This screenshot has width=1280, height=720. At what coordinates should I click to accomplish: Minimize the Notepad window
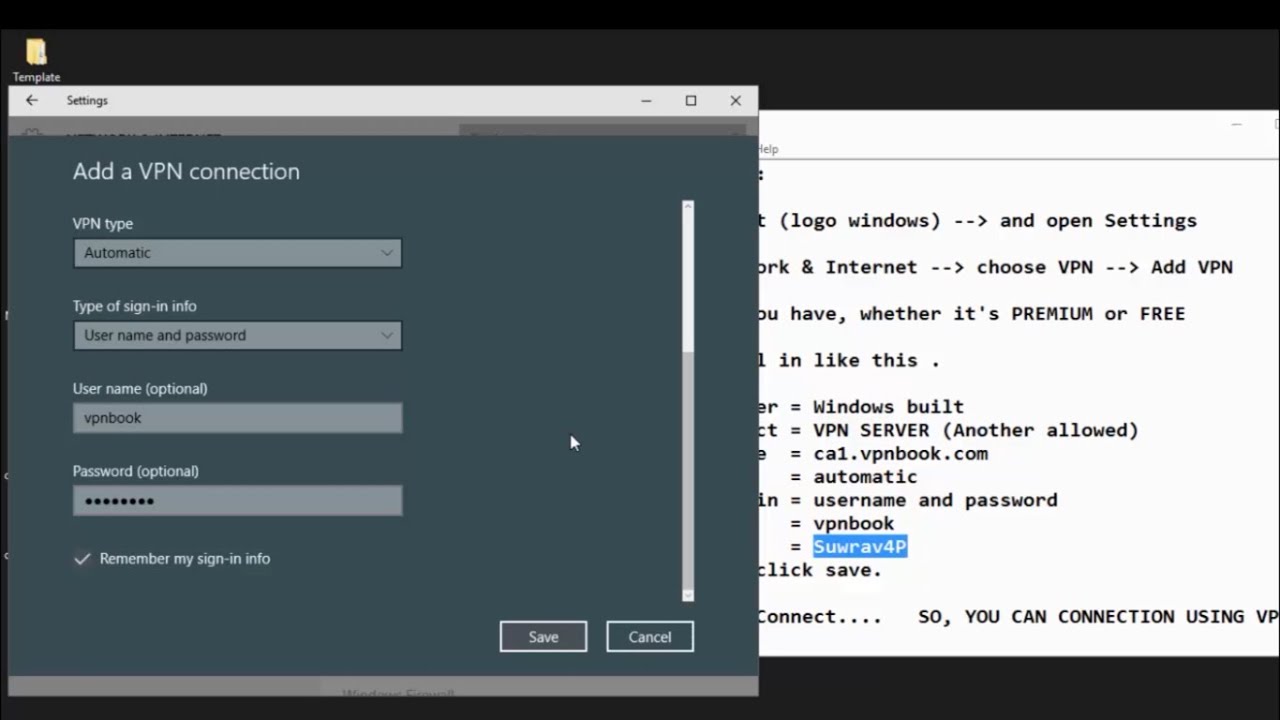coord(1237,125)
